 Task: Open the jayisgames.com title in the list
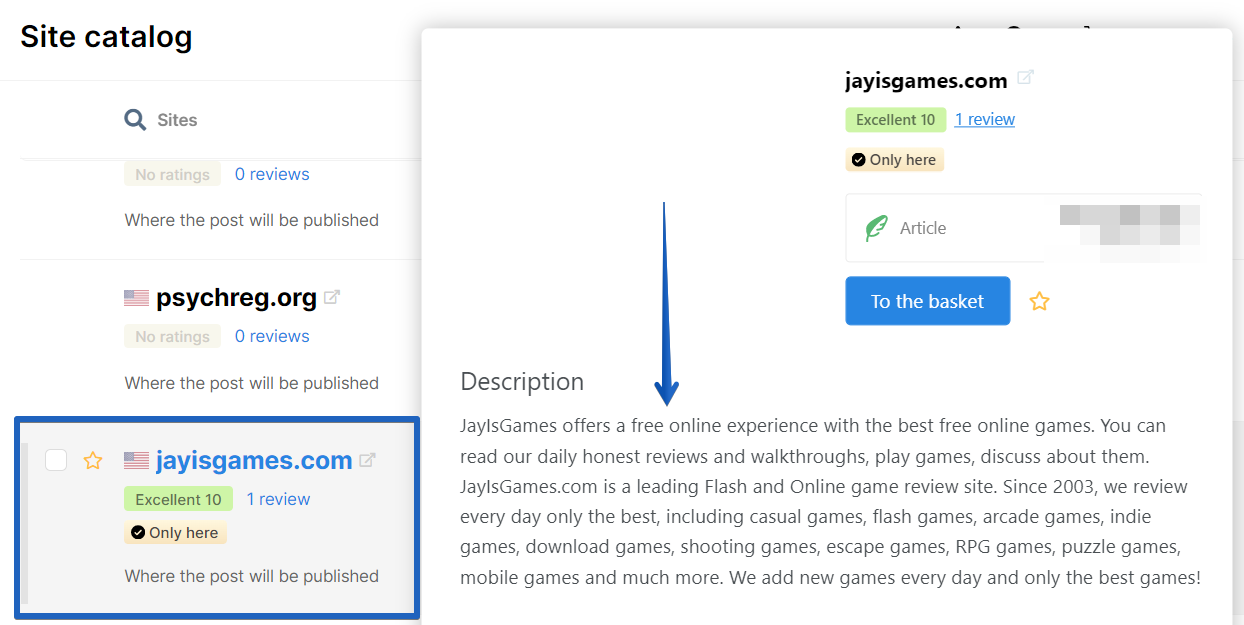[254, 461]
